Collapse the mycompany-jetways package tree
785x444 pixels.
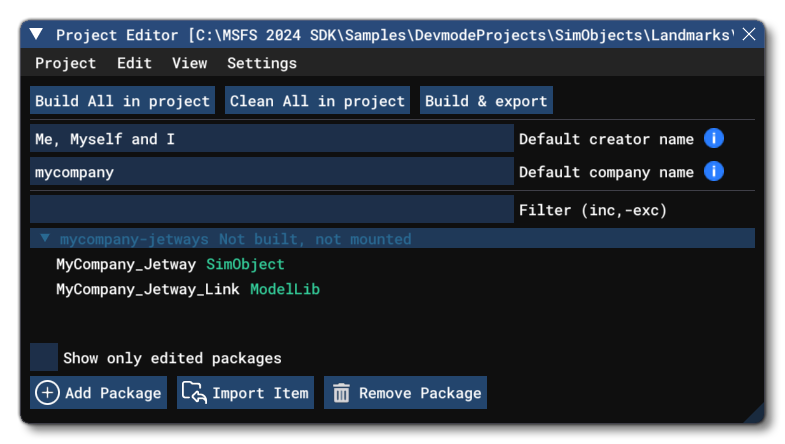45,239
